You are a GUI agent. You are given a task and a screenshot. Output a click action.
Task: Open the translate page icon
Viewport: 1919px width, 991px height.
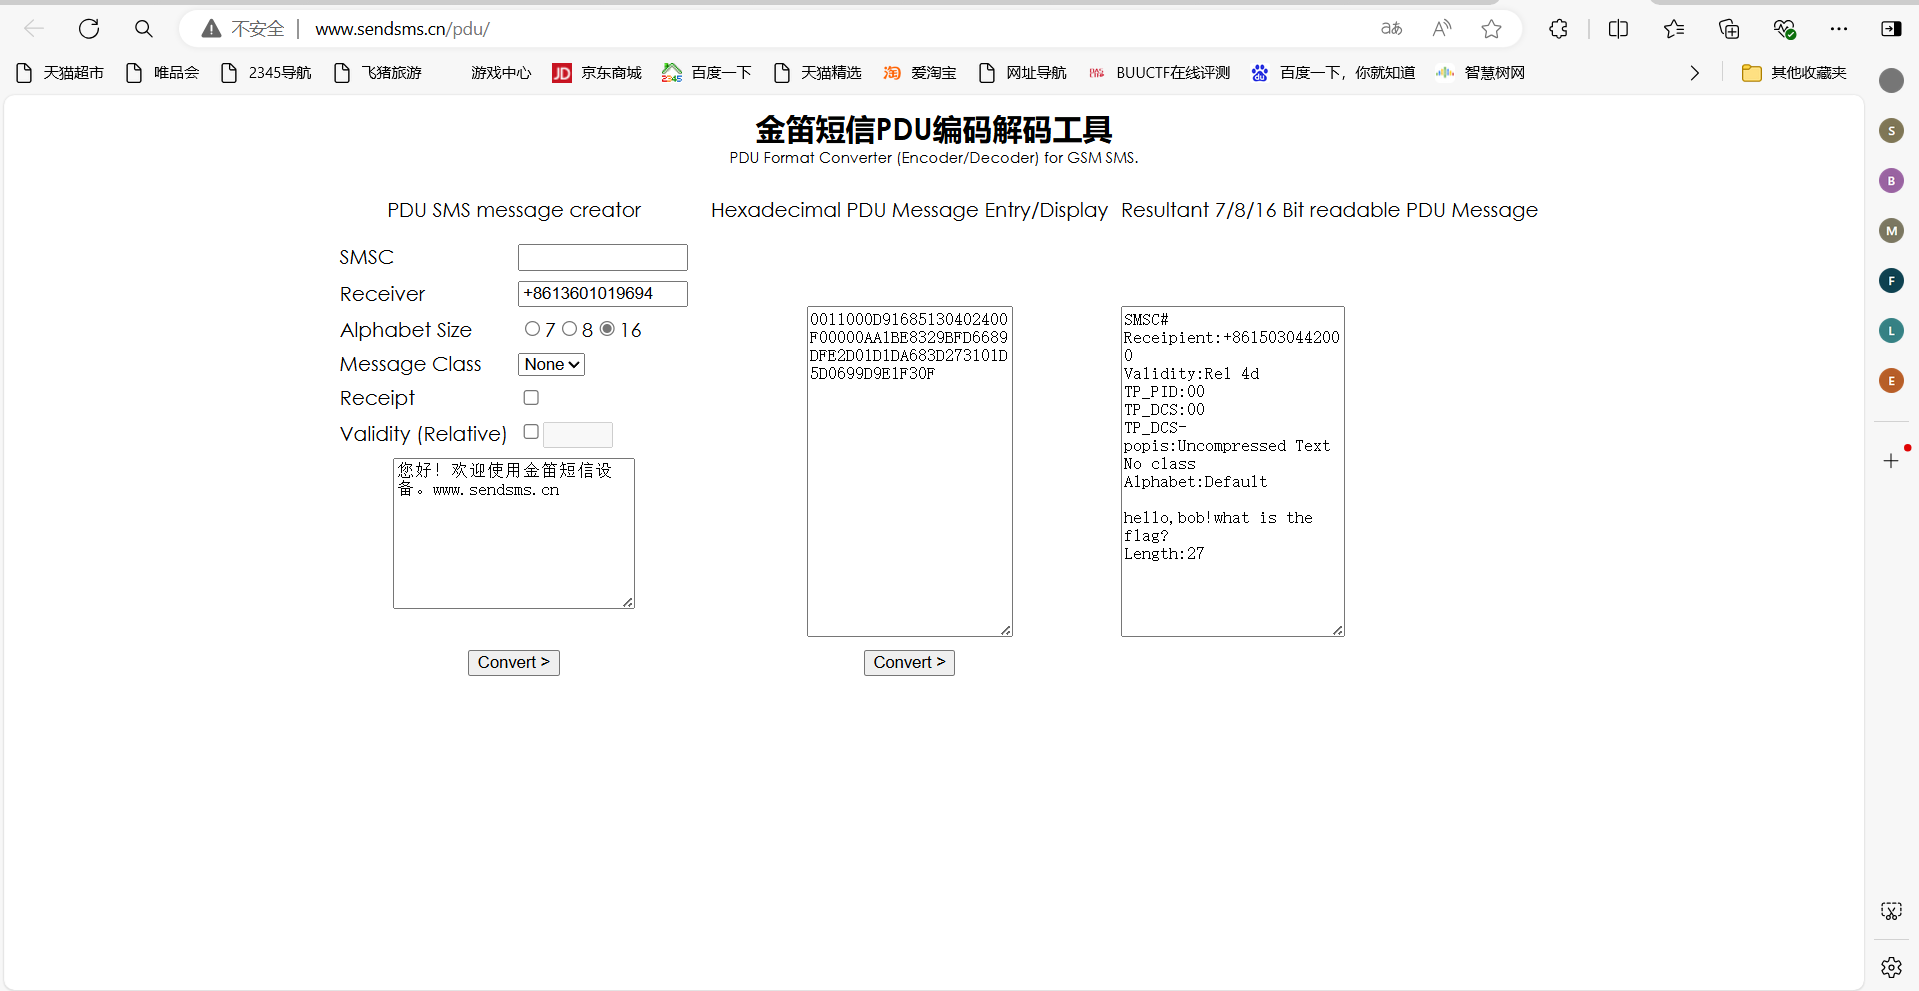(1392, 29)
